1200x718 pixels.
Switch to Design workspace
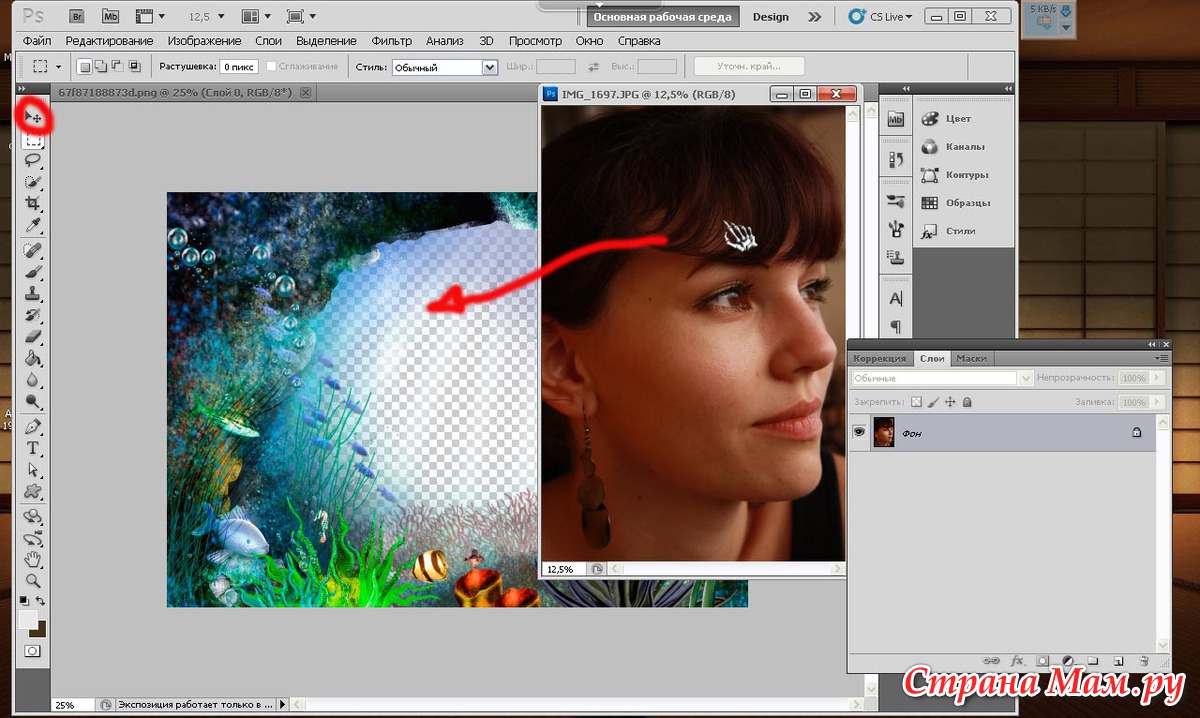click(770, 17)
